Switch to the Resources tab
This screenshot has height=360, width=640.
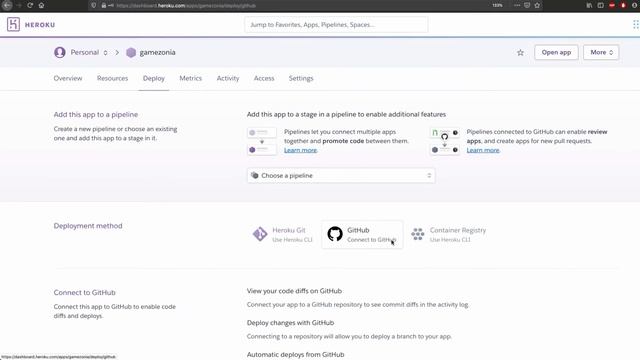point(112,78)
